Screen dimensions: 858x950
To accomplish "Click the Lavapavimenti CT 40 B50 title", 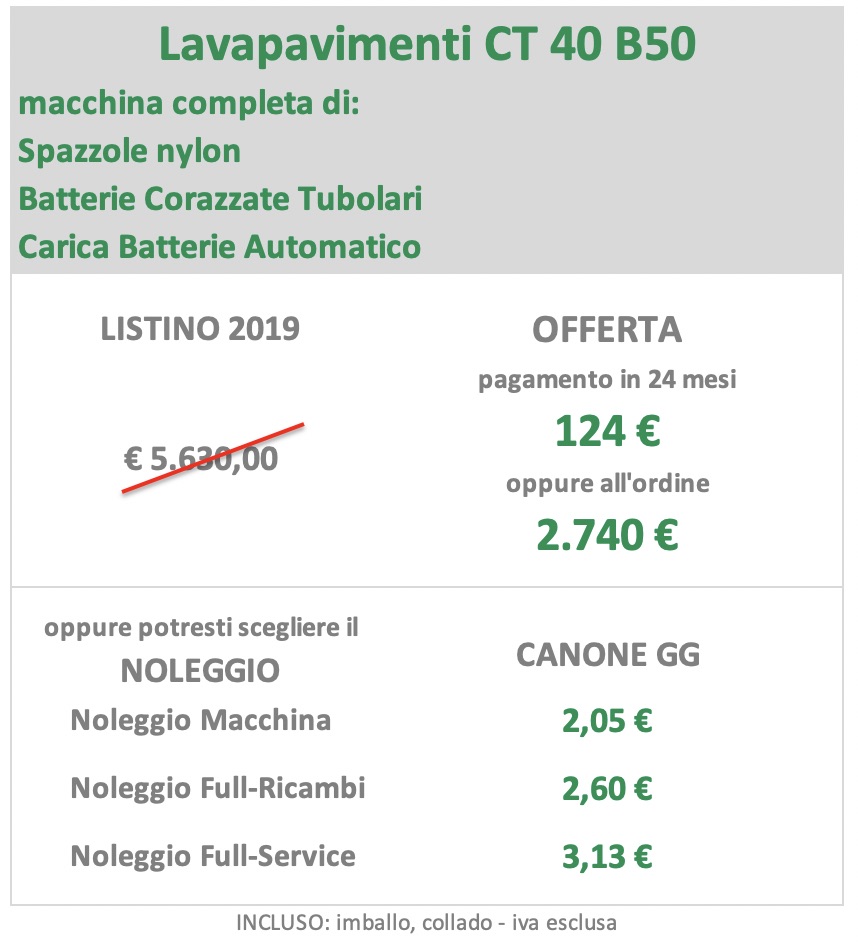I will point(427,44).
